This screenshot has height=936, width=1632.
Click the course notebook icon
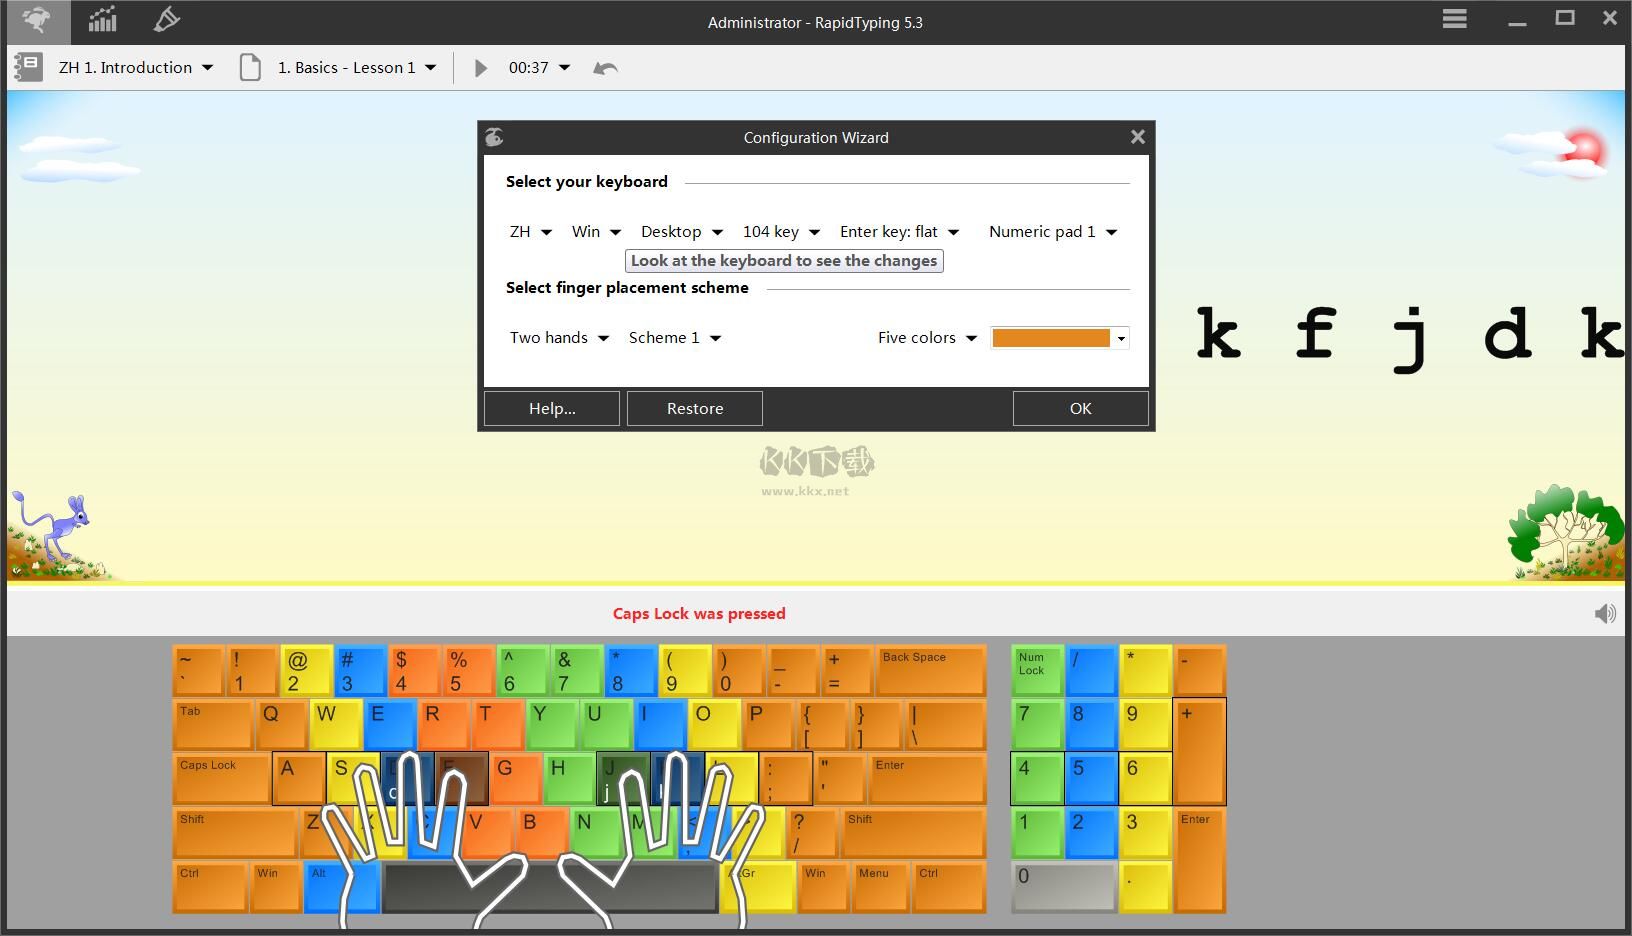[28, 68]
